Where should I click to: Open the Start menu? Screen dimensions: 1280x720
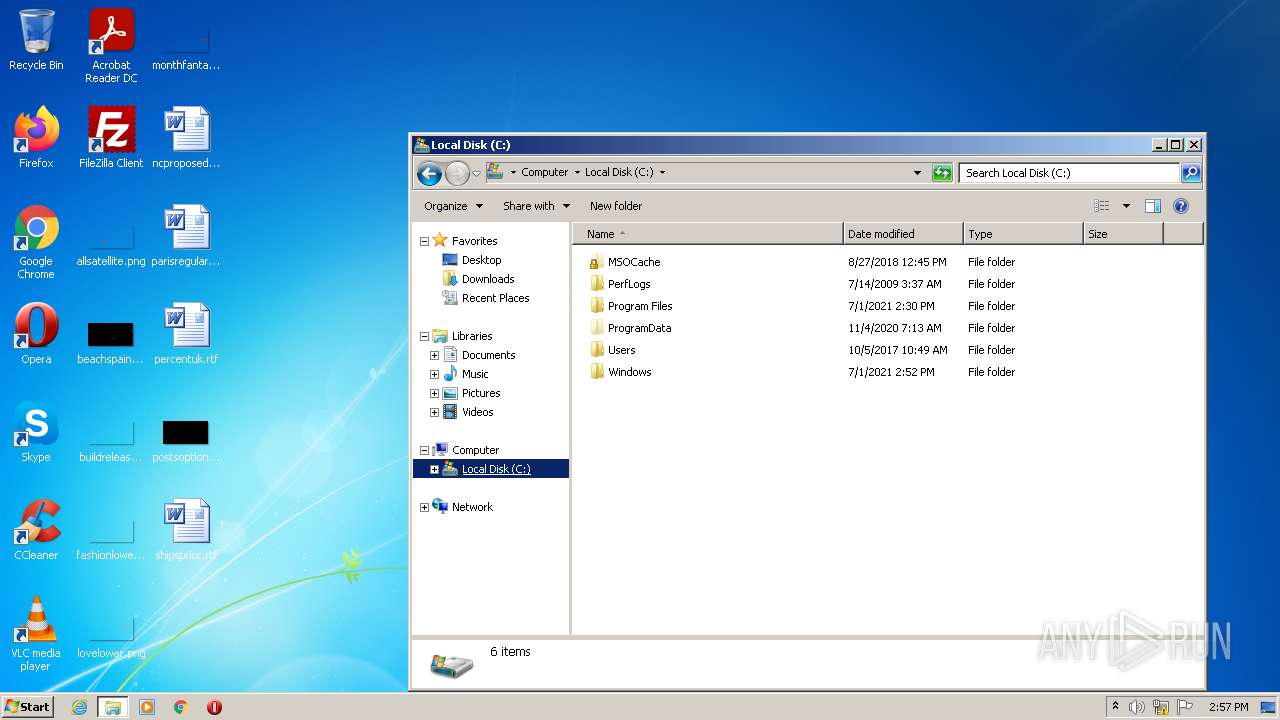coord(27,707)
